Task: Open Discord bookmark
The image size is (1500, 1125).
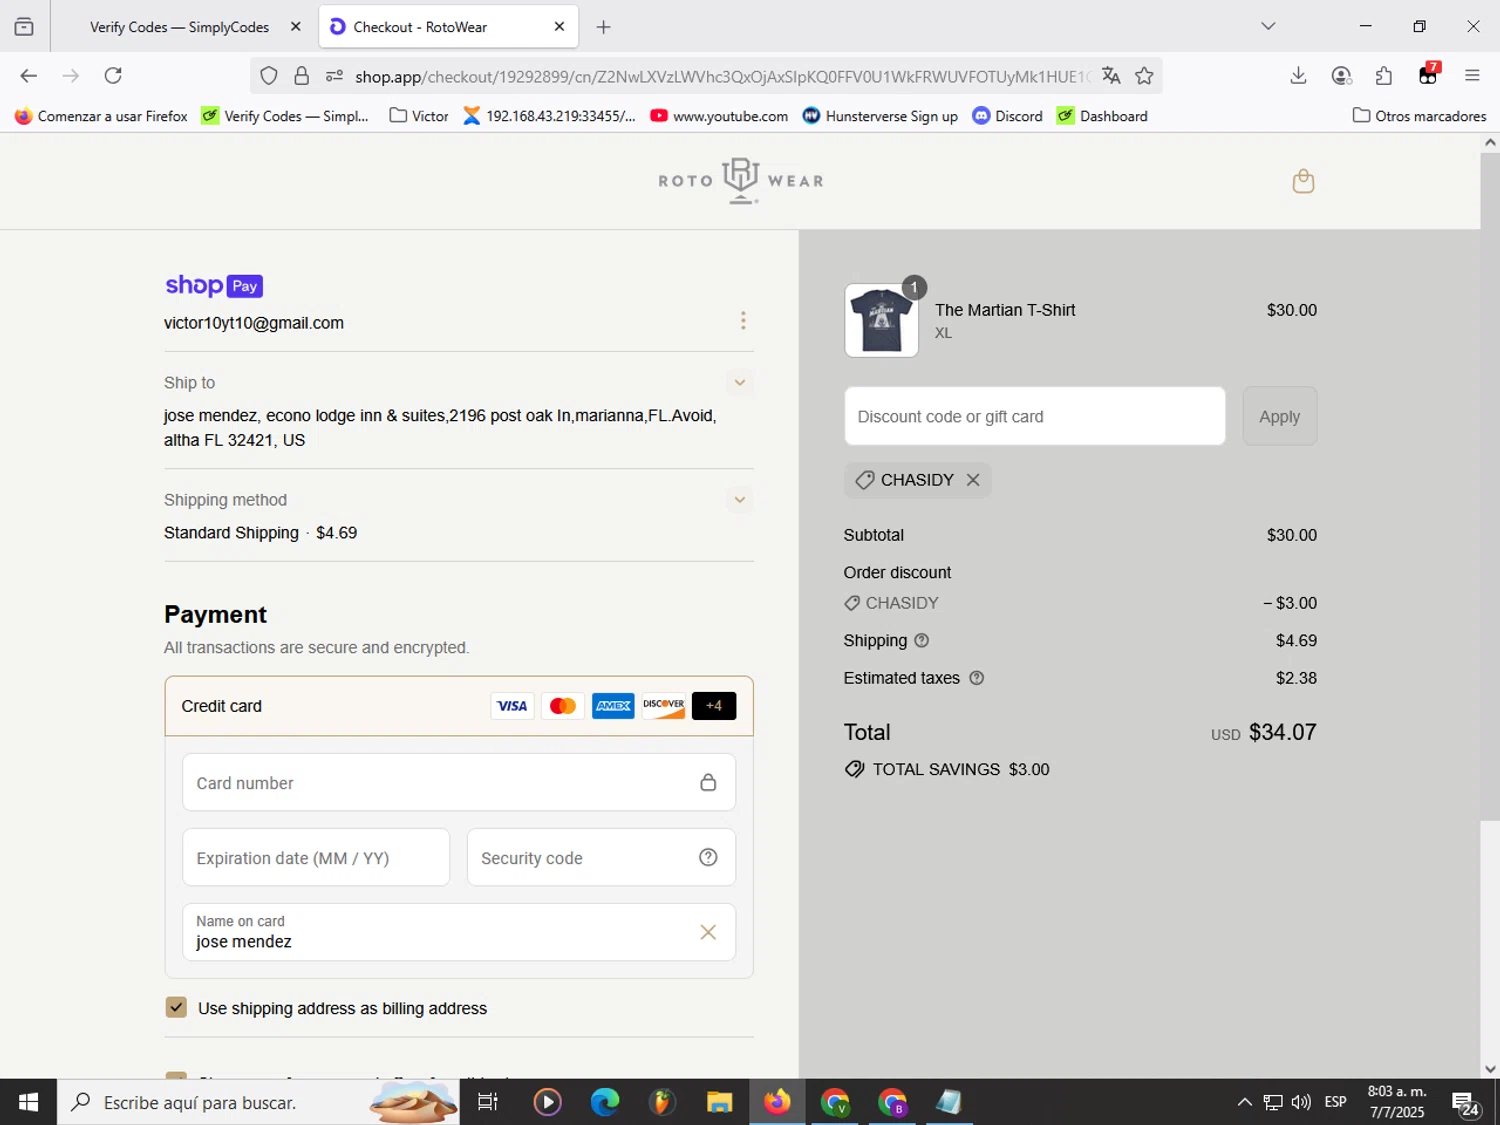Action: click(1008, 116)
